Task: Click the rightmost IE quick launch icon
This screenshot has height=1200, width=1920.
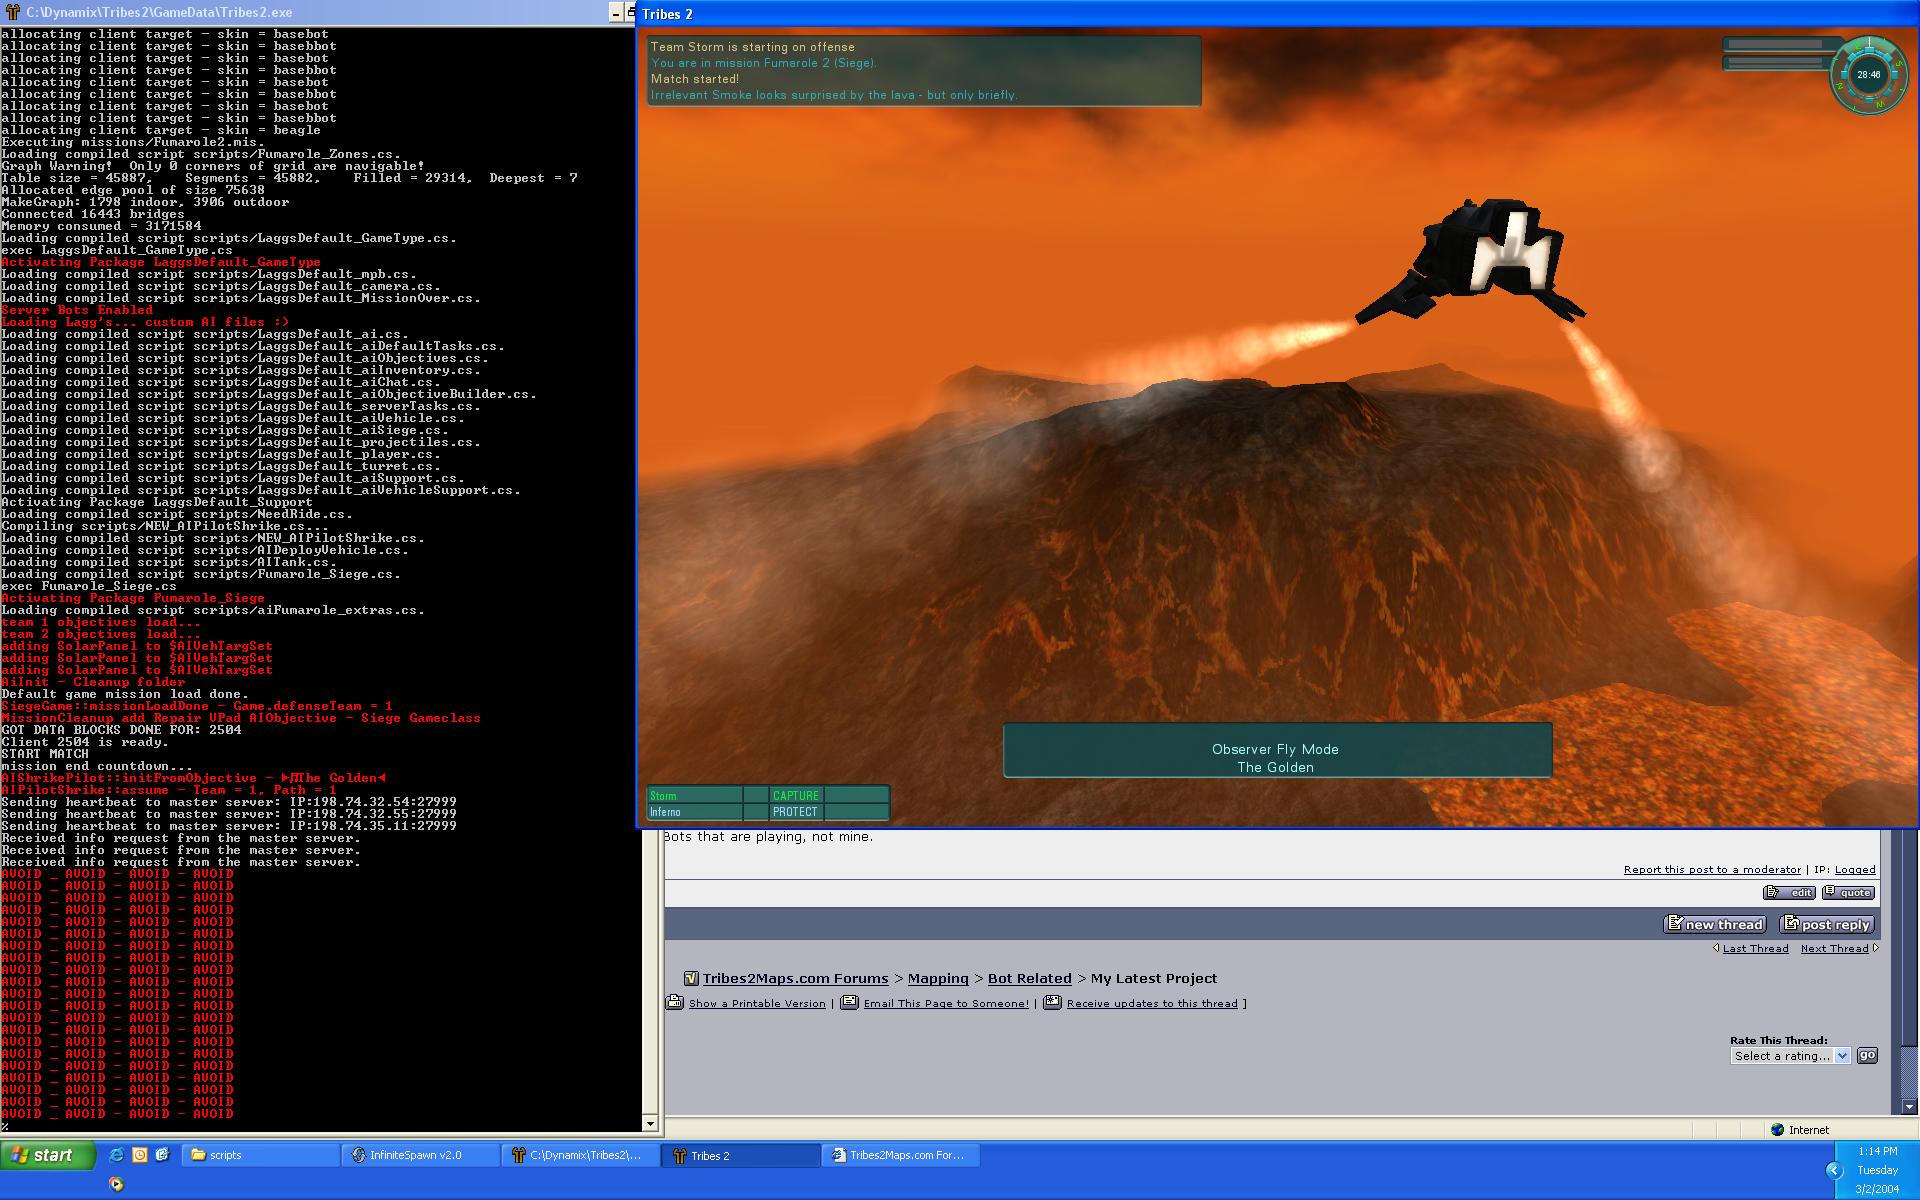Action: coord(163,1155)
